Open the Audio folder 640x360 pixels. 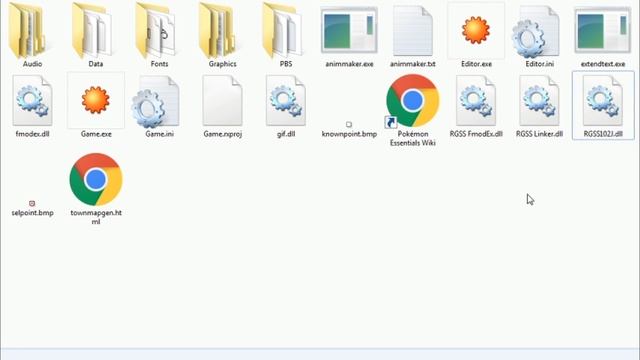pos(32,30)
